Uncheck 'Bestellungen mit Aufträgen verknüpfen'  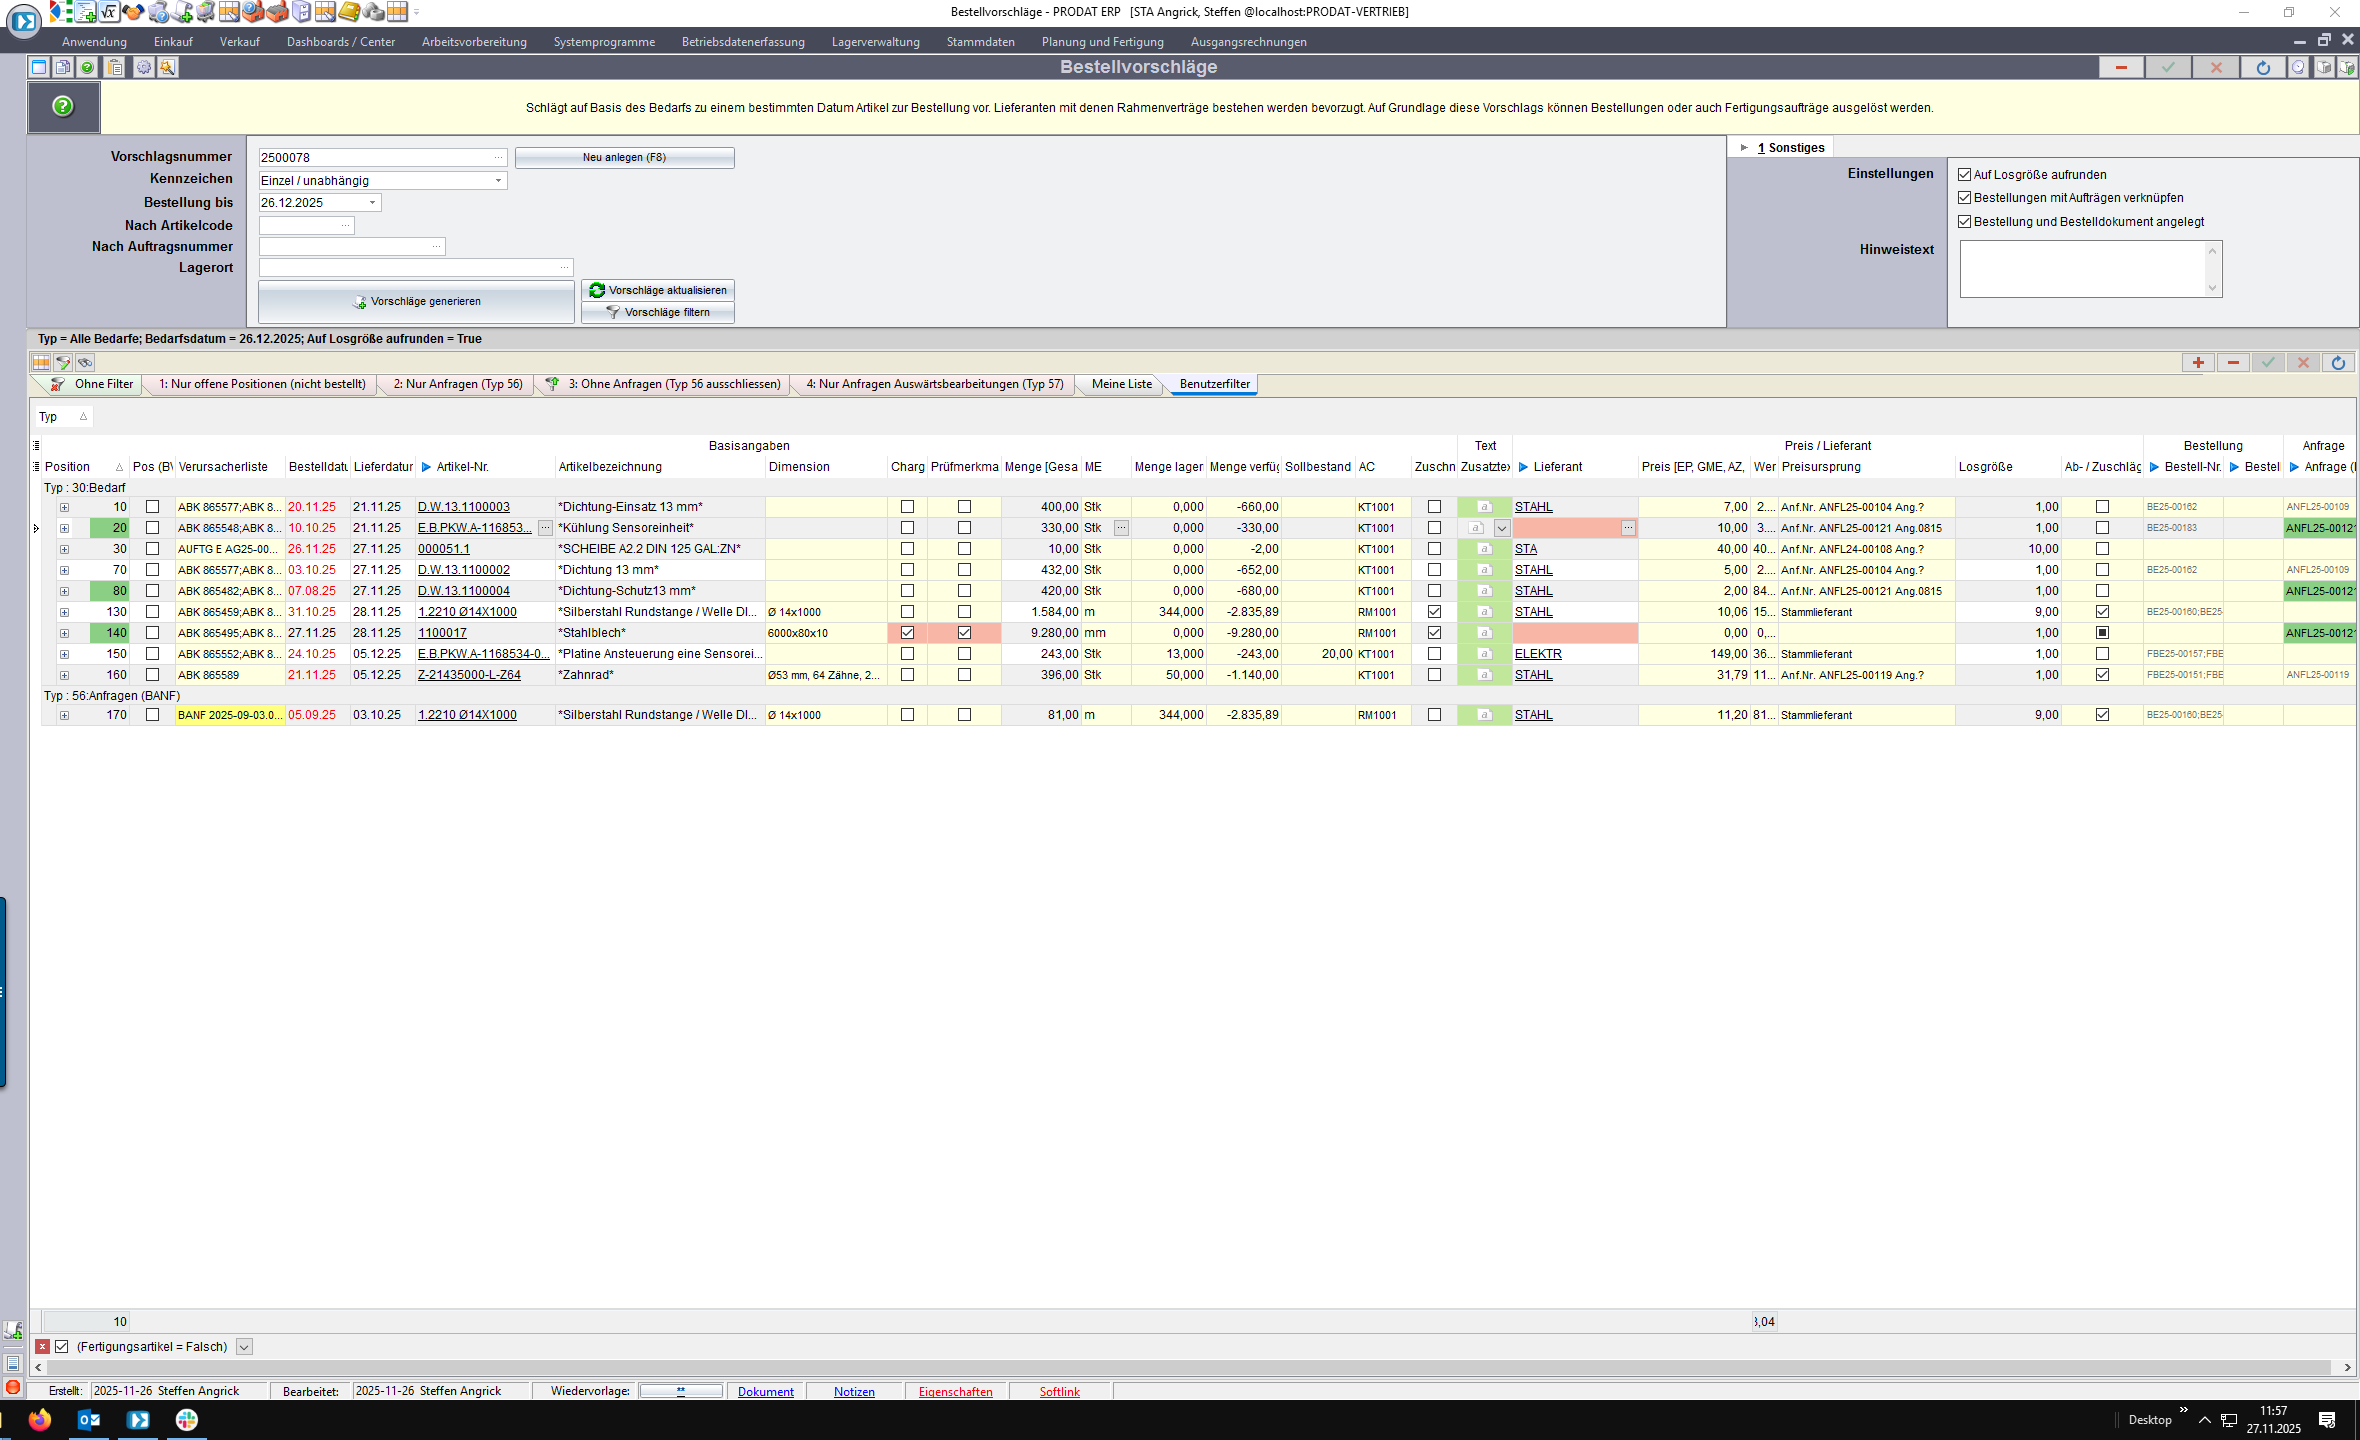(1964, 198)
